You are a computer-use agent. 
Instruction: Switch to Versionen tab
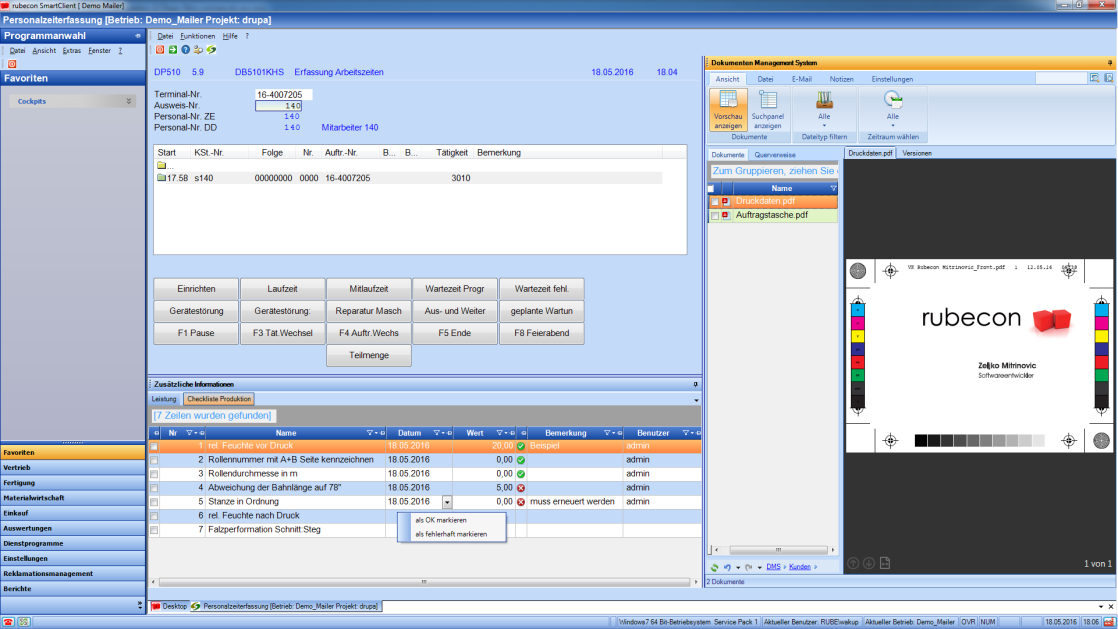917,153
